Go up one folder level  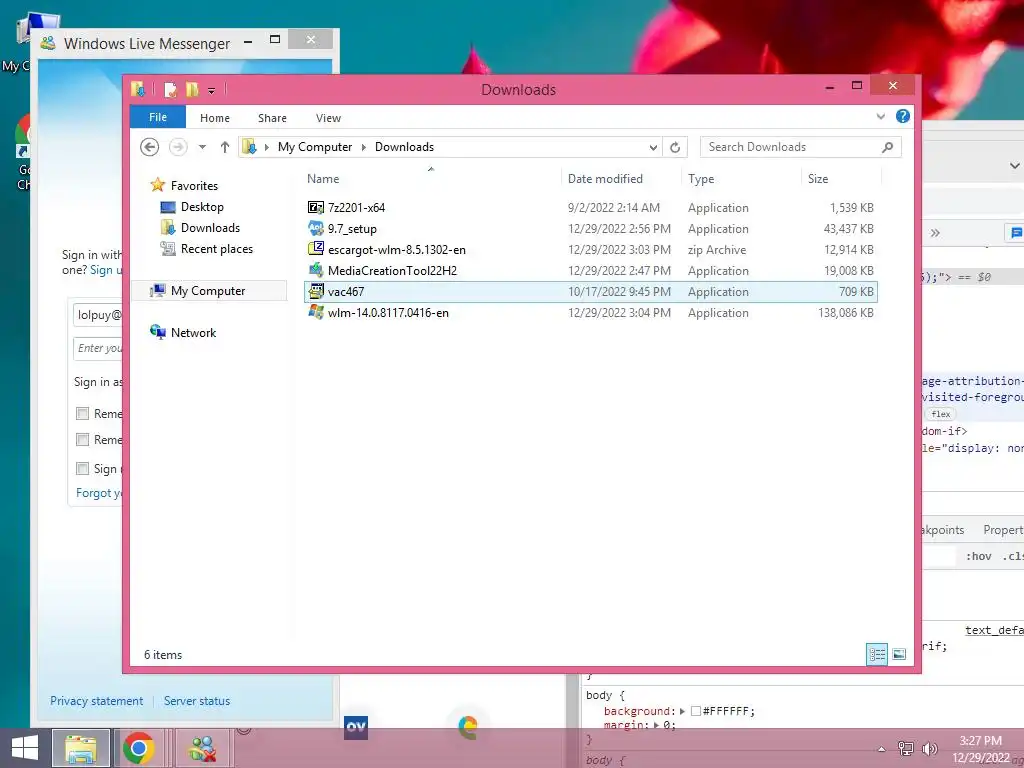[x=225, y=147]
